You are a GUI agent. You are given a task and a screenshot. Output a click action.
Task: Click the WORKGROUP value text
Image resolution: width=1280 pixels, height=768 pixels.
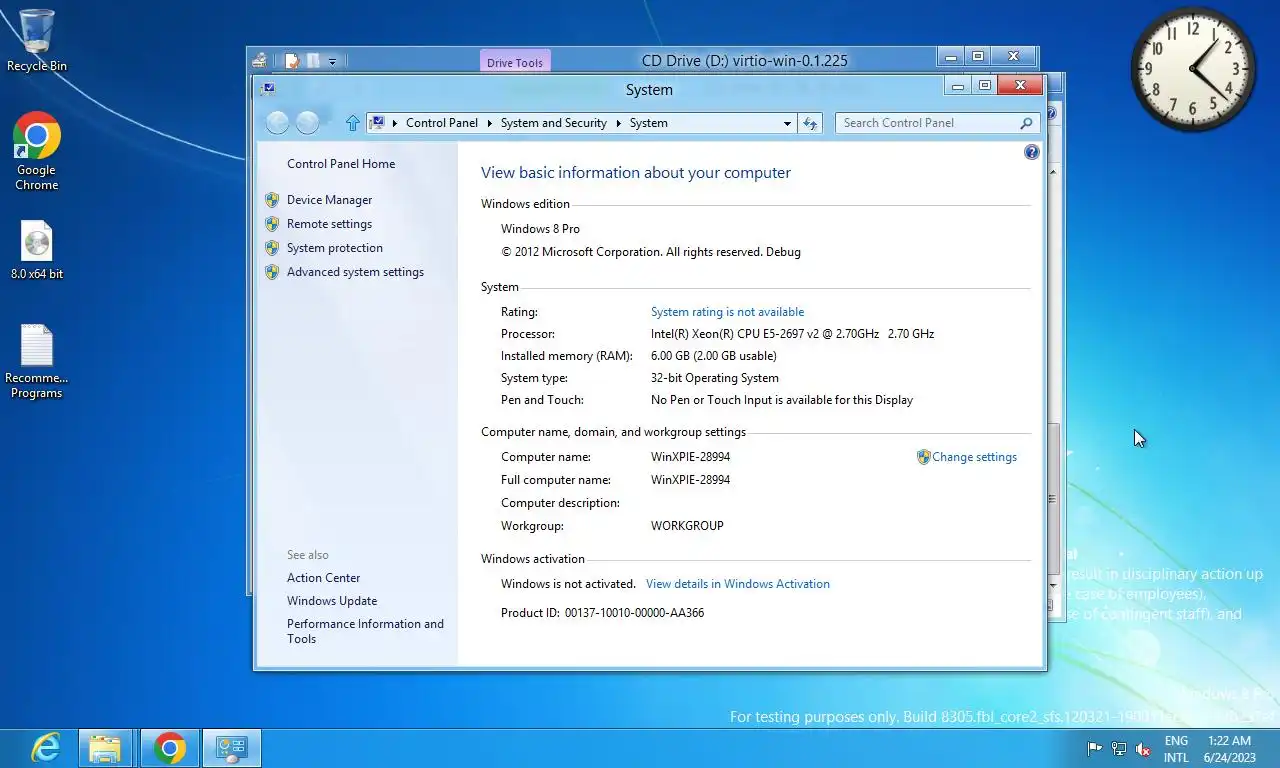click(x=687, y=526)
